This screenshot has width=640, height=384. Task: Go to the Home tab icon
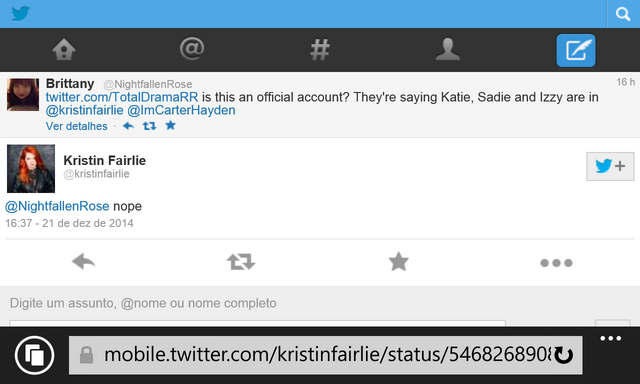[64, 50]
